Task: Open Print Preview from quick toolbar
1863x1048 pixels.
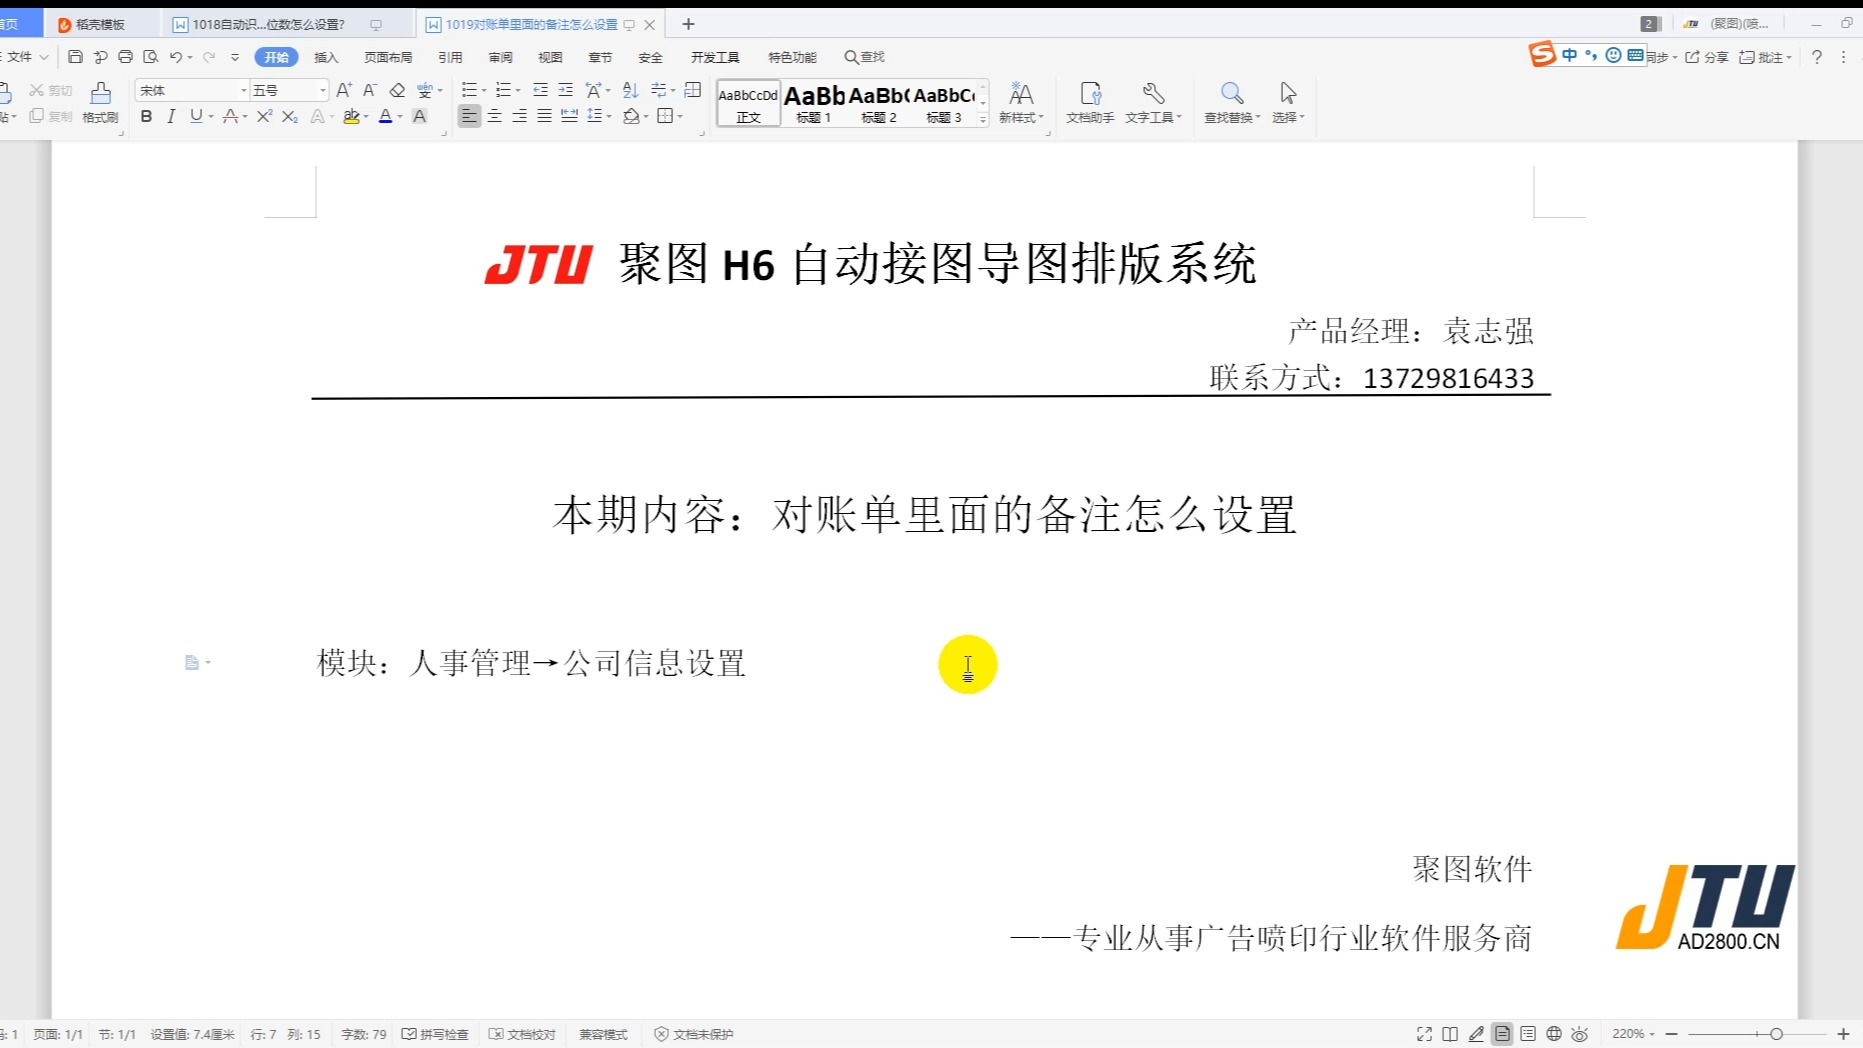Action: (x=150, y=57)
